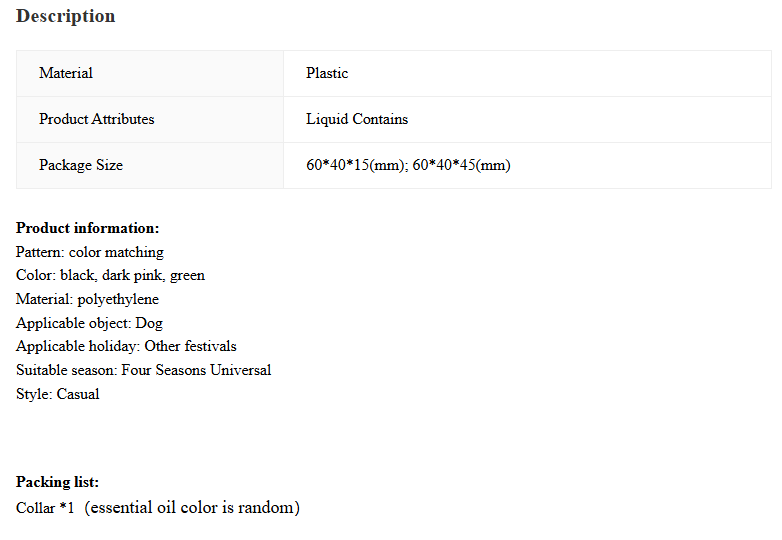This screenshot has height=540, width=782.
Task: Click Suitable season: Four Seasons Universal
Action: (x=144, y=370)
